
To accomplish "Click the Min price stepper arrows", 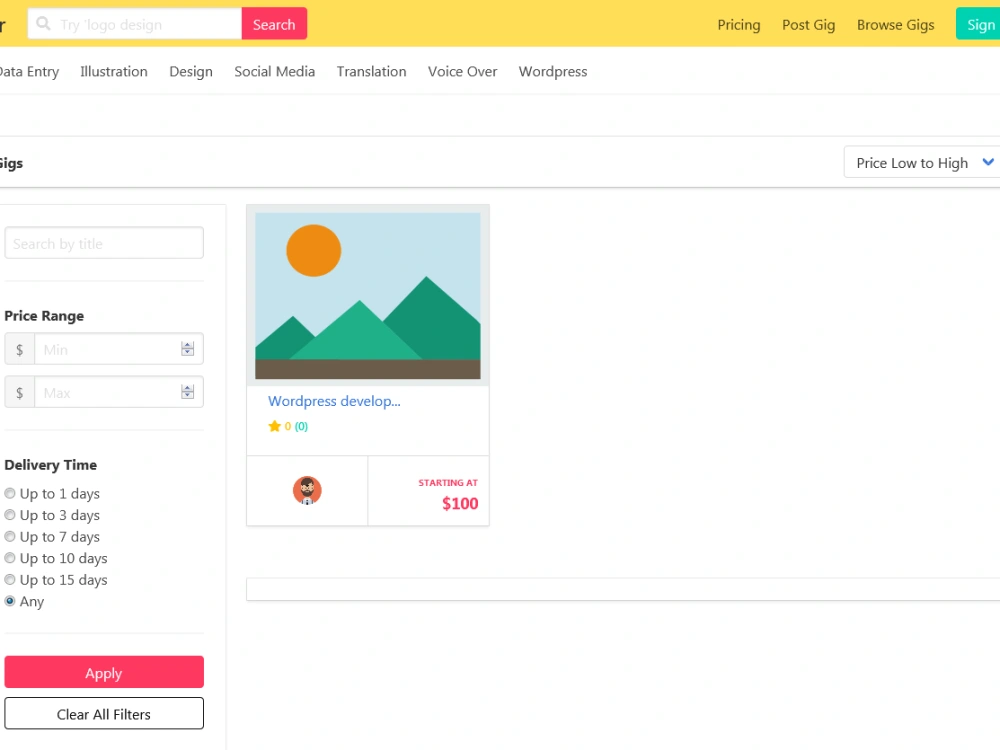I will (x=187, y=349).
